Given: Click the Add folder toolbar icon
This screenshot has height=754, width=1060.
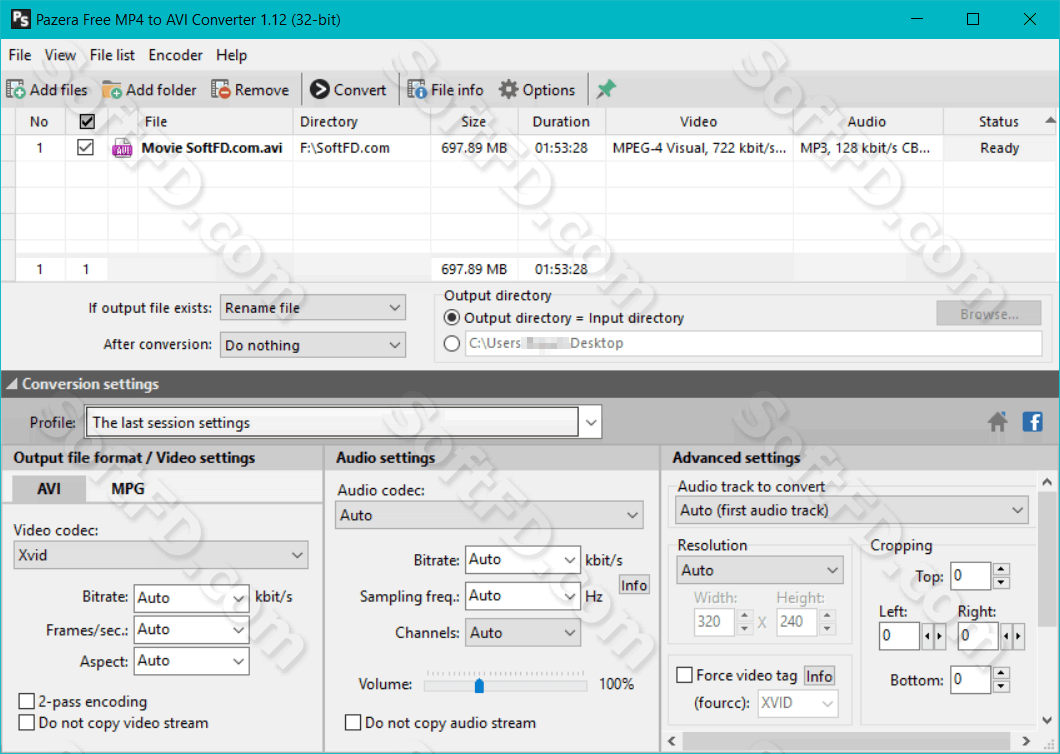Looking at the screenshot, I should (x=112, y=89).
